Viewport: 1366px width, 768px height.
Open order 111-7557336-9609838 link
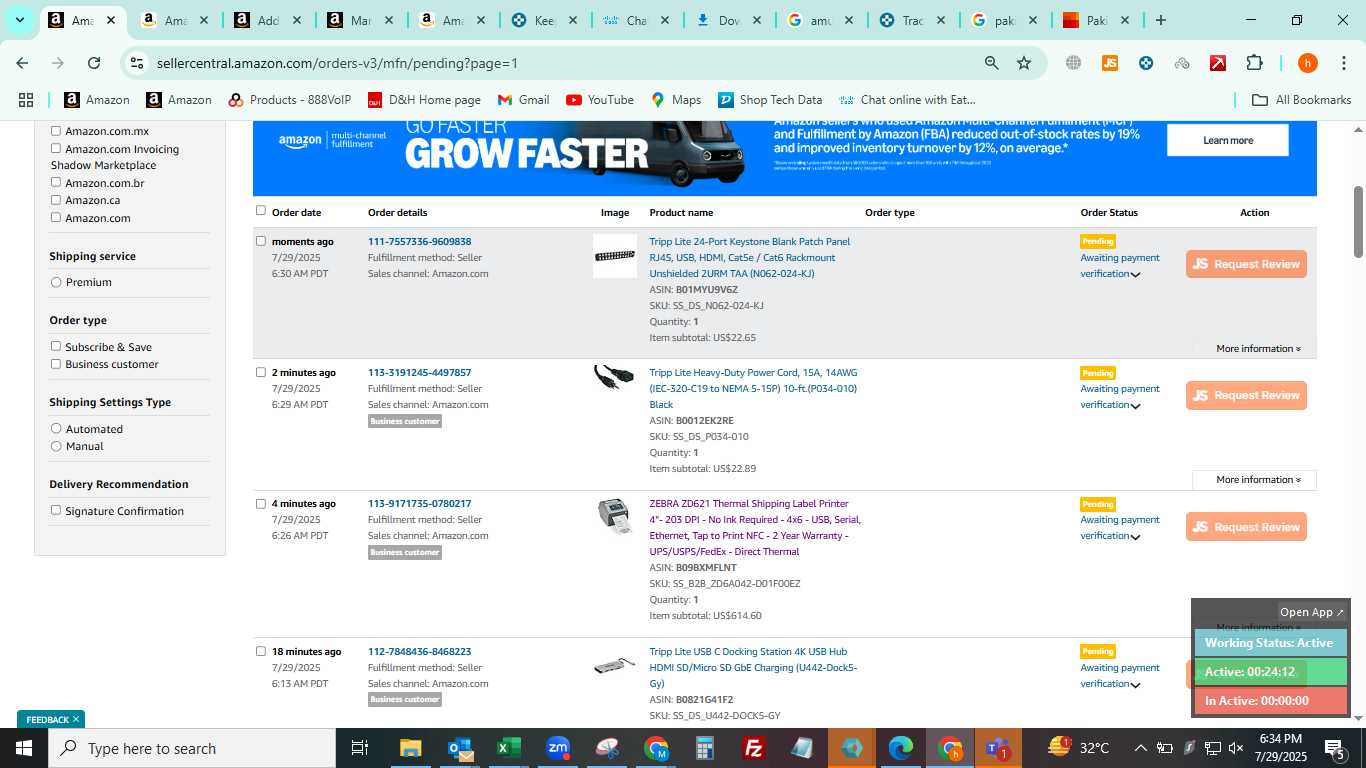click(x=419, y=242)
